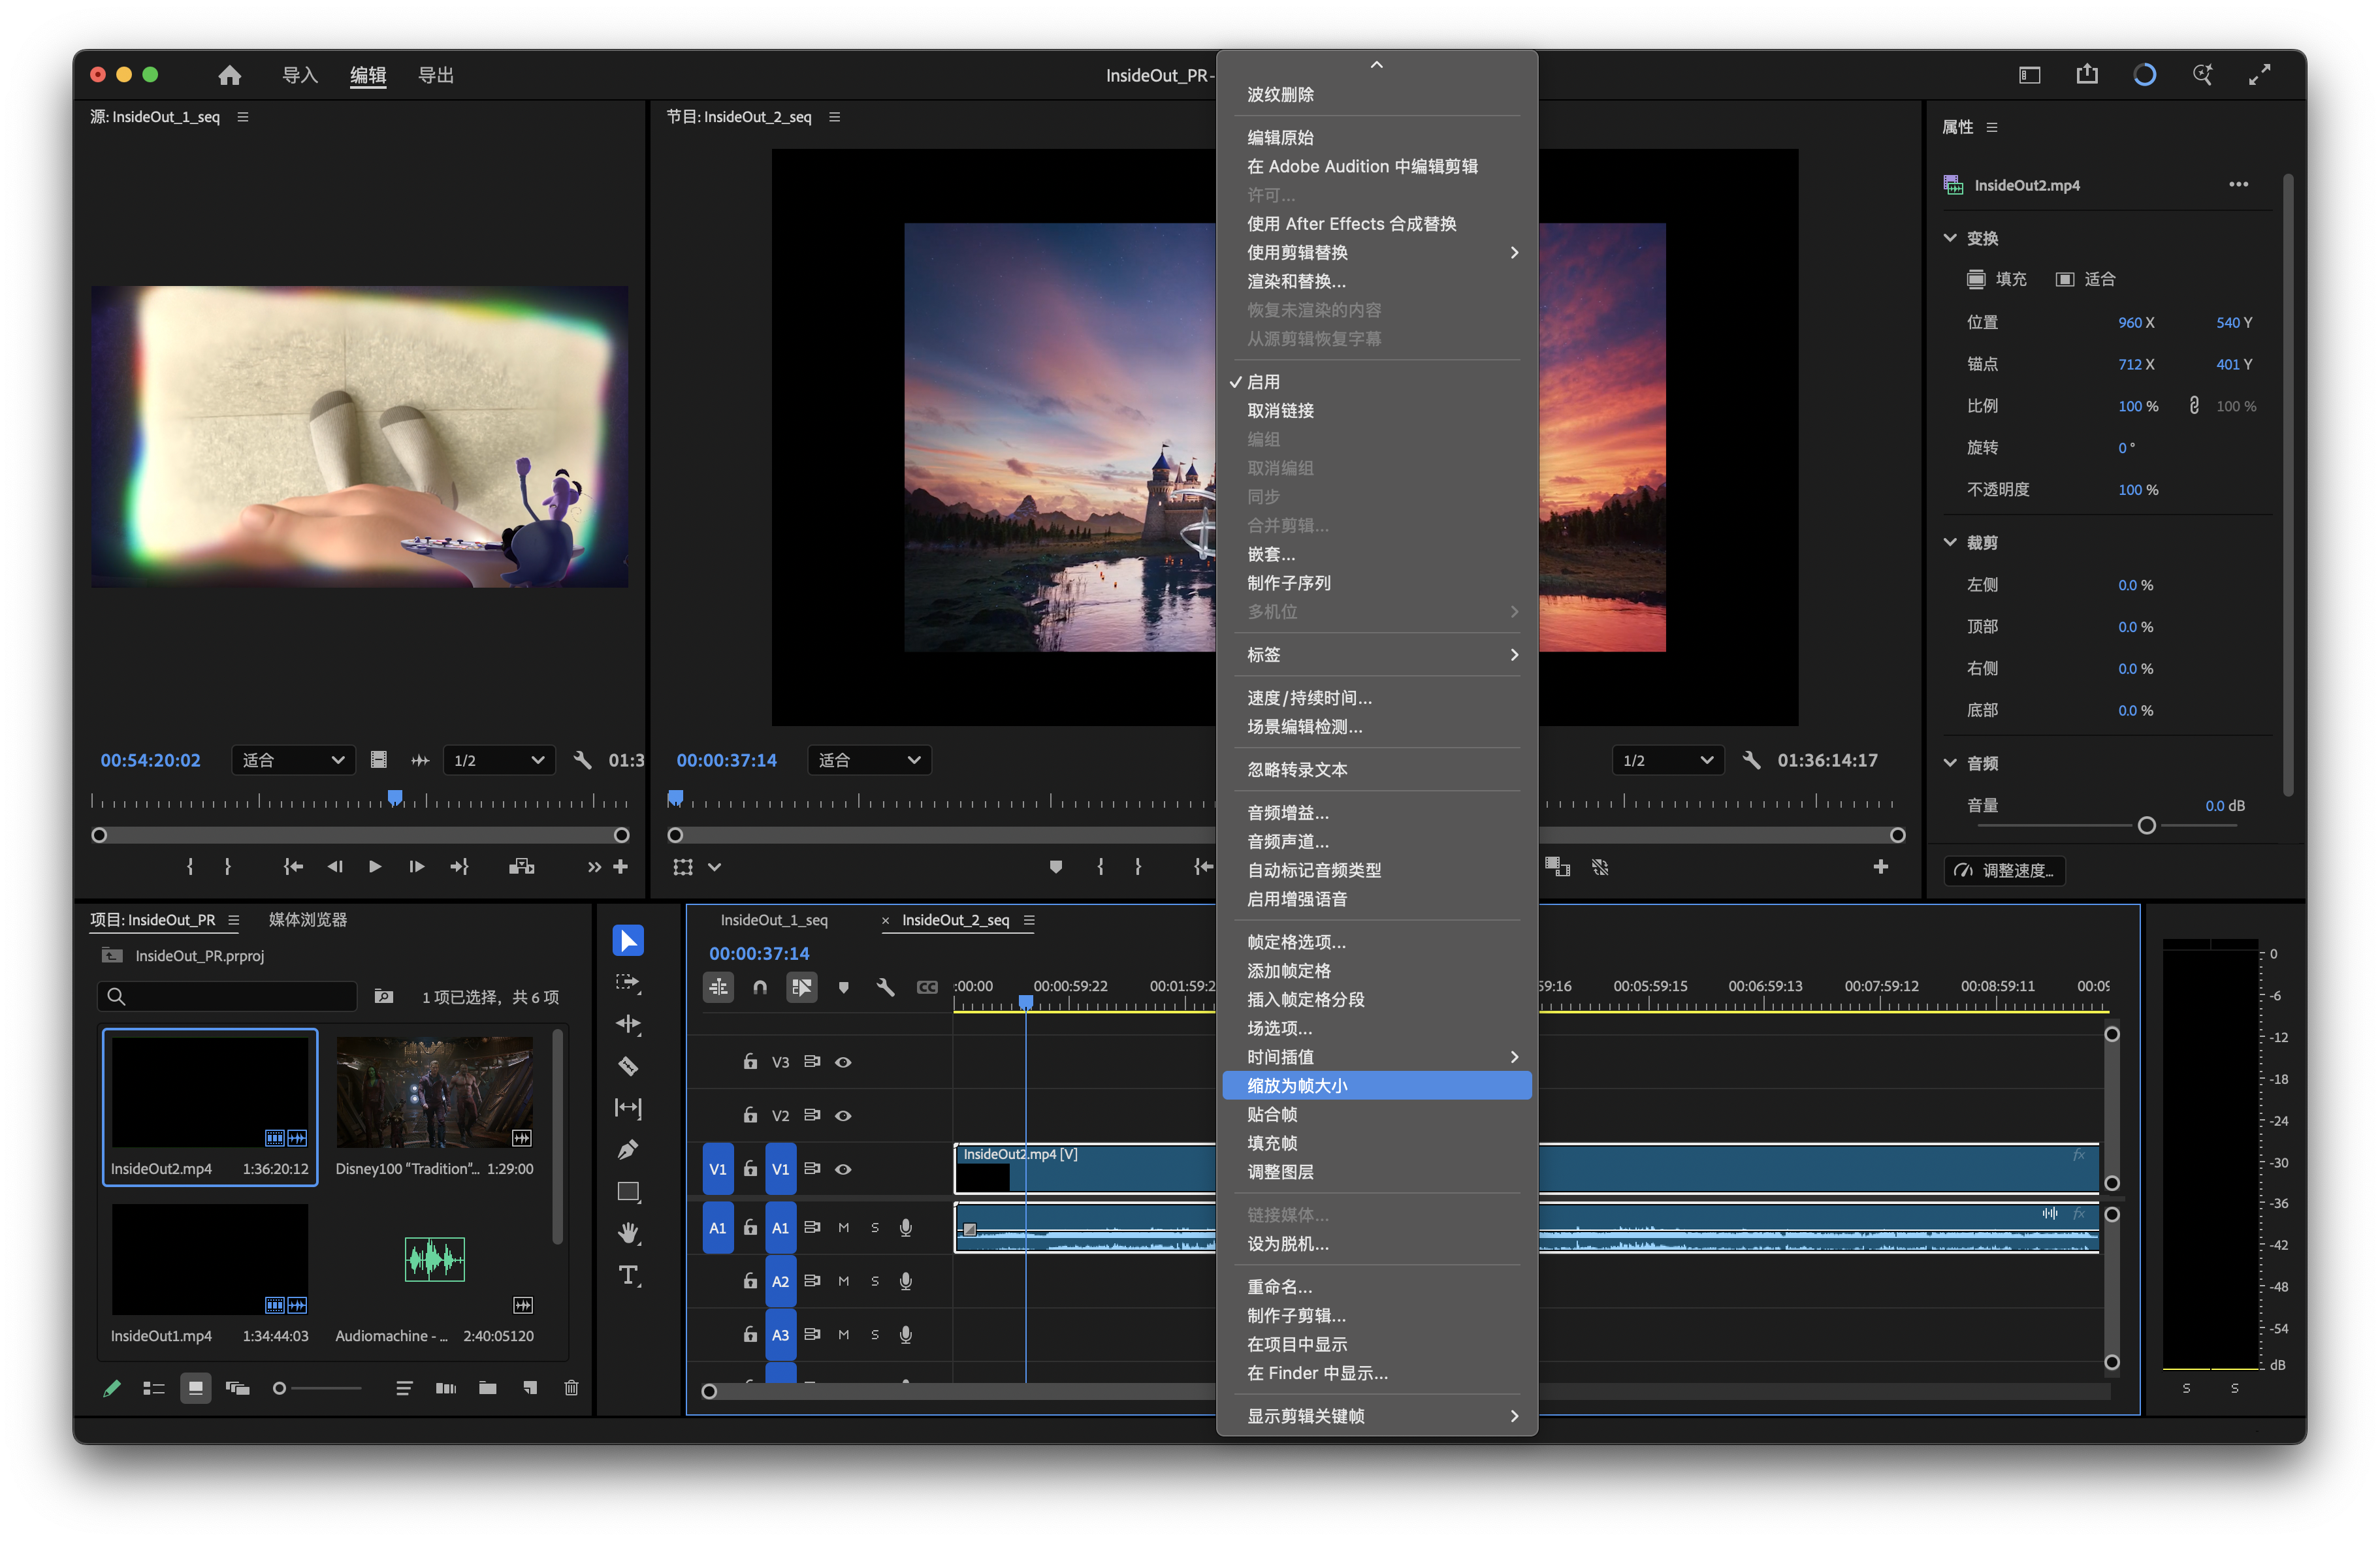Viewport: 2380px width, 1541px height.
Task: Open timeline display settings wrench
Action: (x=885, y=987)
